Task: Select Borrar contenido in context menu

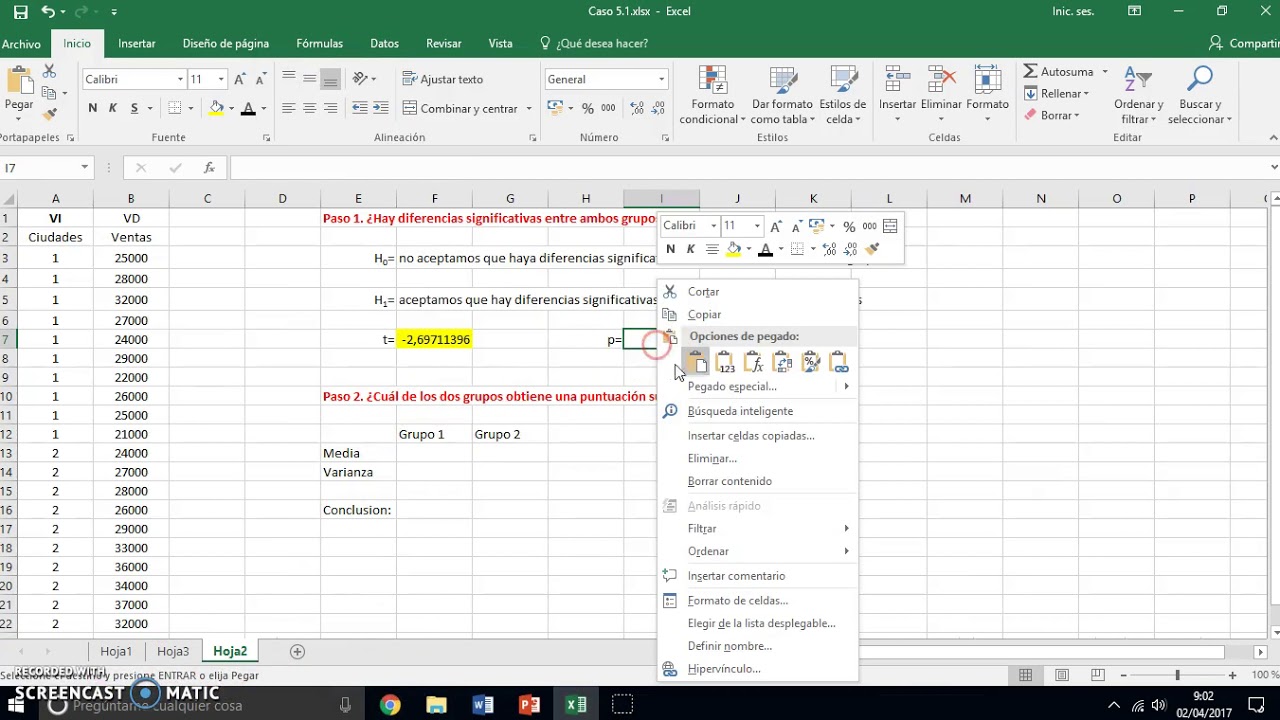Action: tap(729, 481)
